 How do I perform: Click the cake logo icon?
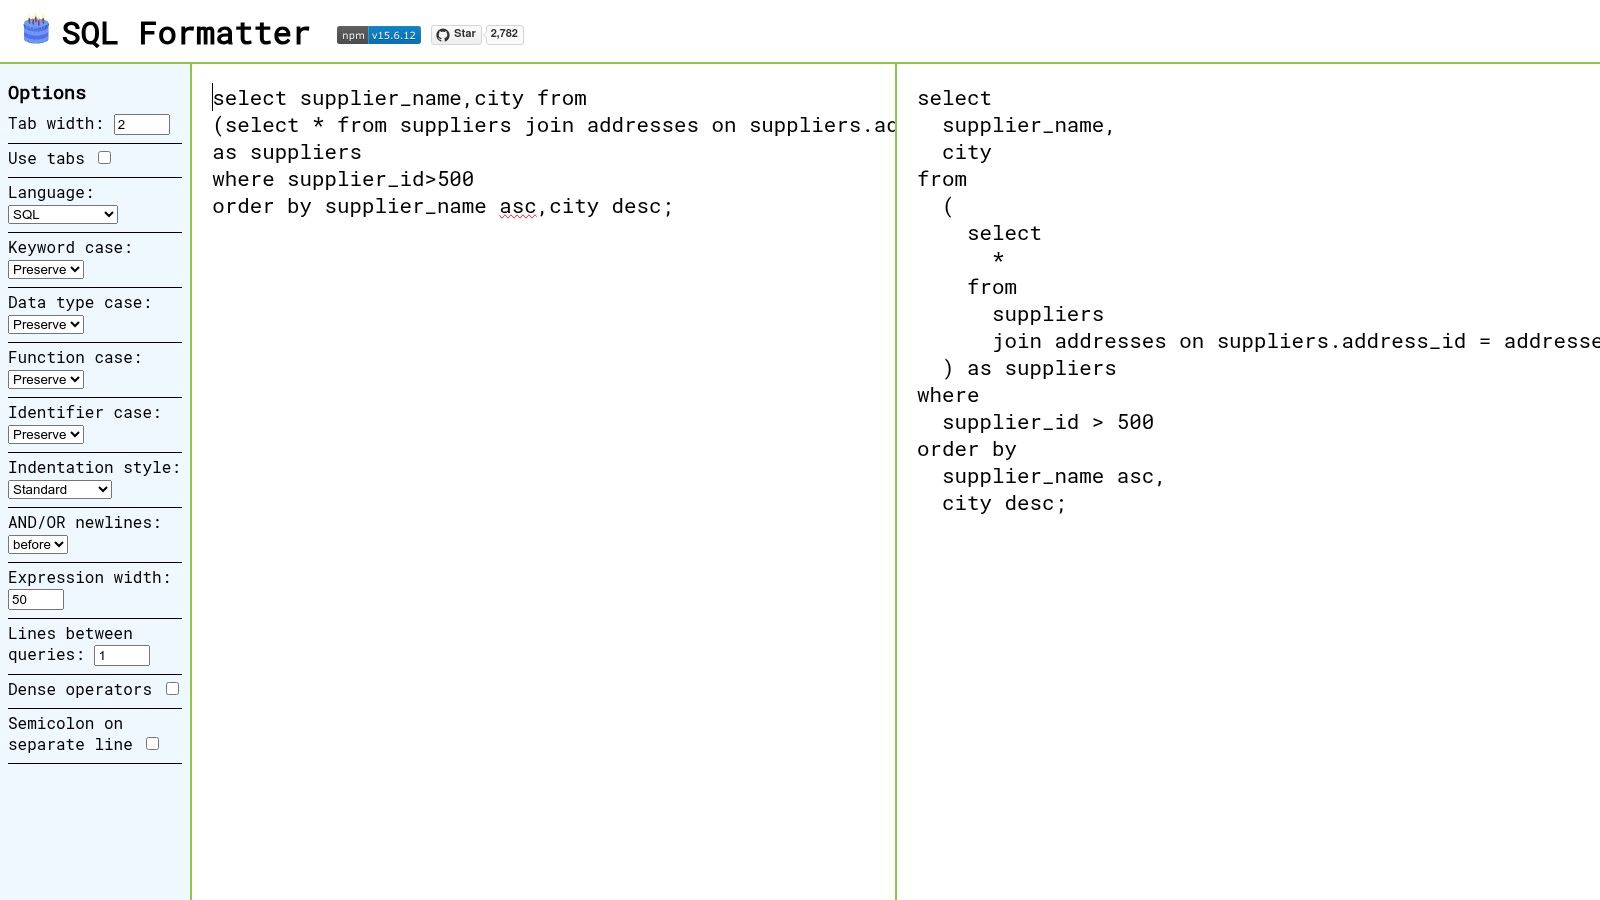tap(36, 29)
